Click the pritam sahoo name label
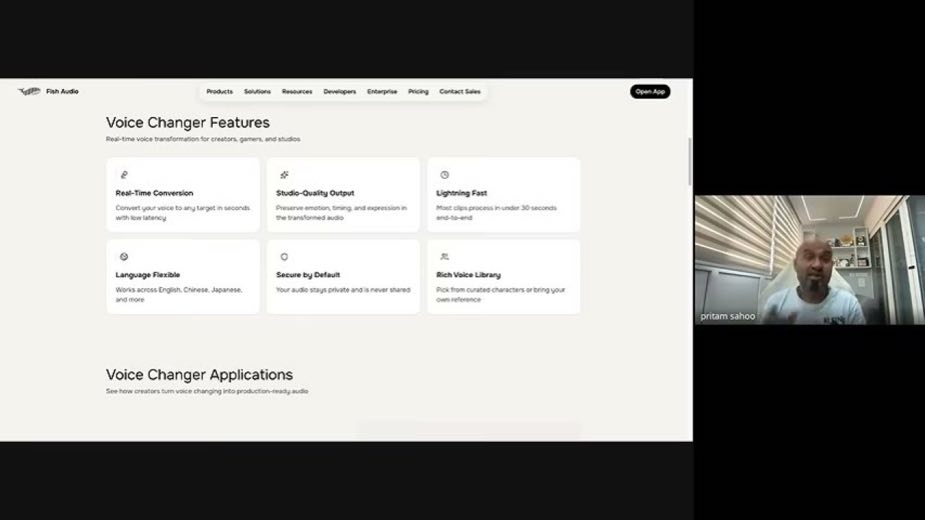 point(727,316)
